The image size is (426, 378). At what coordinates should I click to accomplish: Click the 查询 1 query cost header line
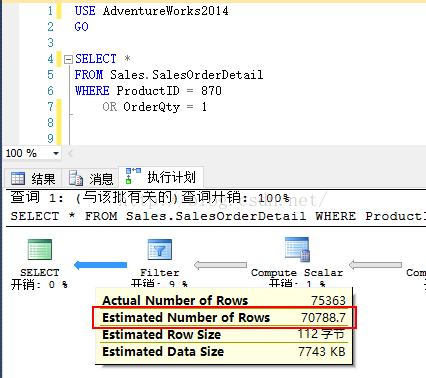150,198
